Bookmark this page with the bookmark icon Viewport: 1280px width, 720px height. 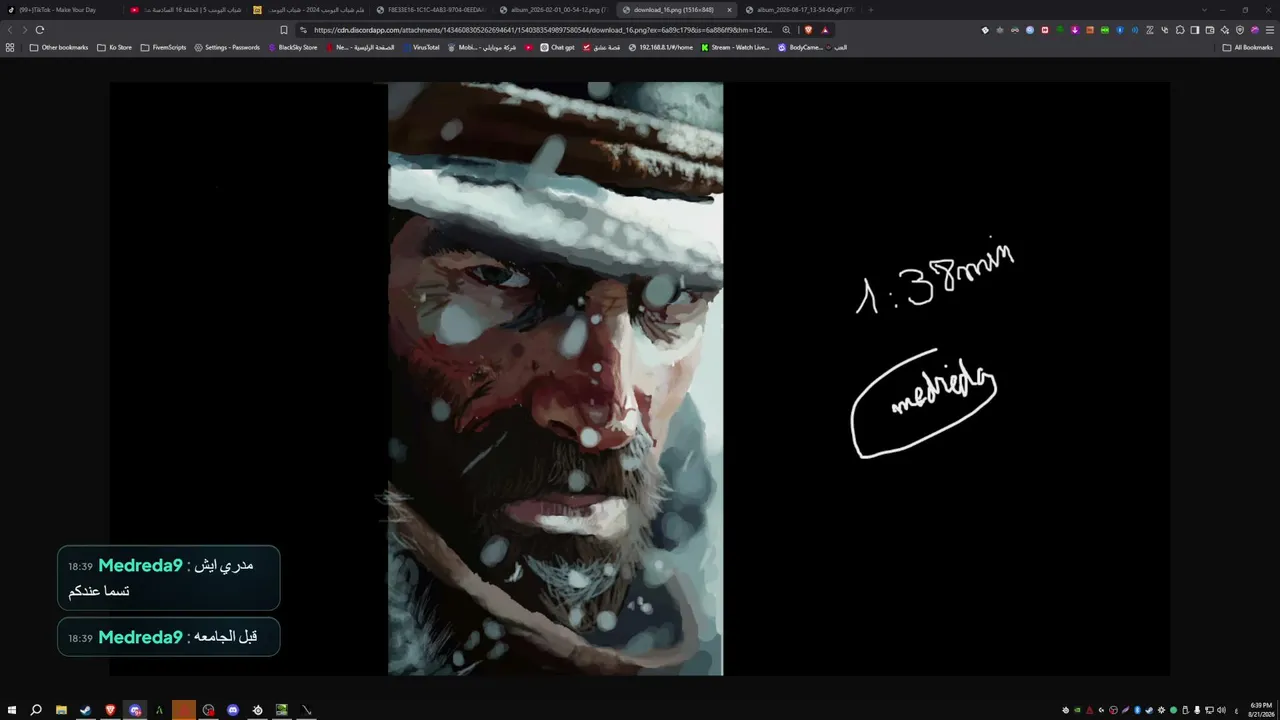coord(284,30)
